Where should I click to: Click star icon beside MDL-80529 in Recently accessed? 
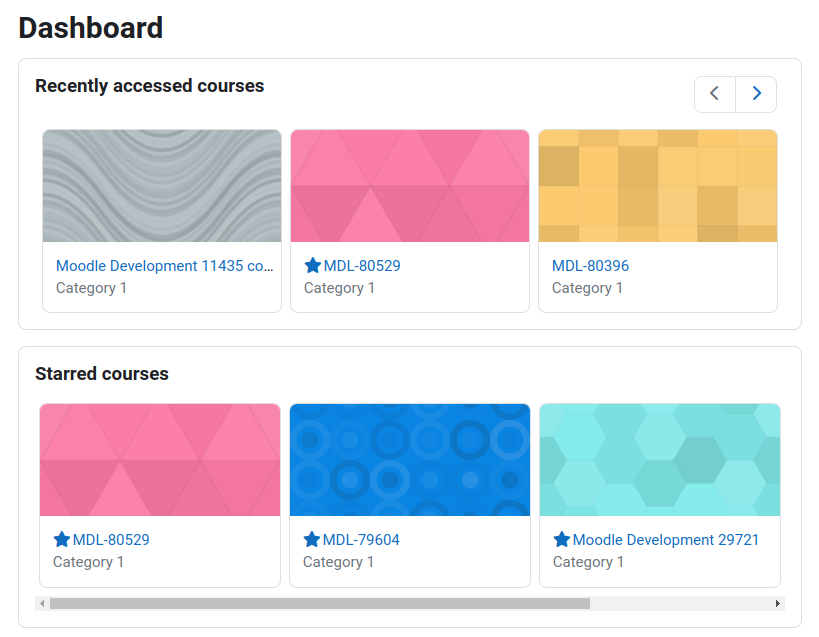click(312, 265)
